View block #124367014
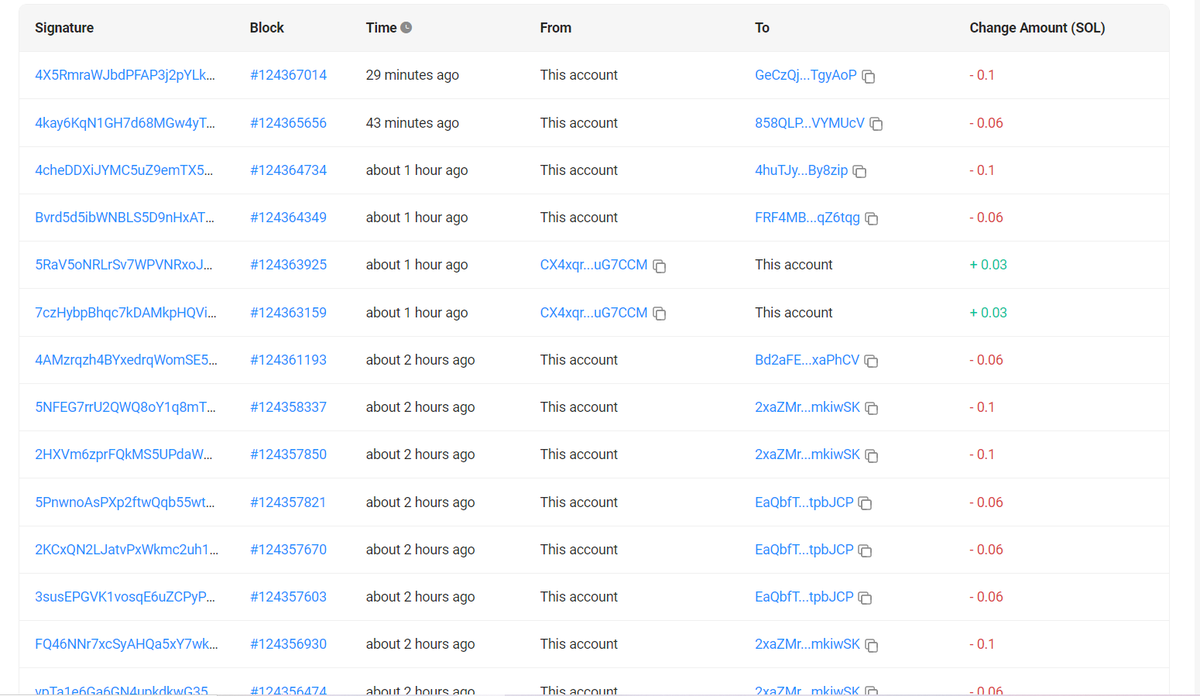 point(288,75)
